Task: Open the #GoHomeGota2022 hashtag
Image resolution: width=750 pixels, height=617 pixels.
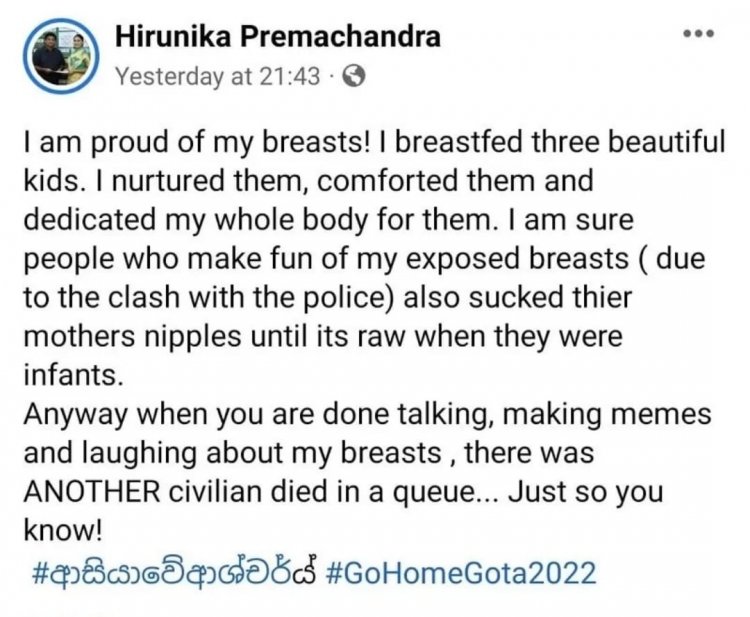Action: [461, 573]
